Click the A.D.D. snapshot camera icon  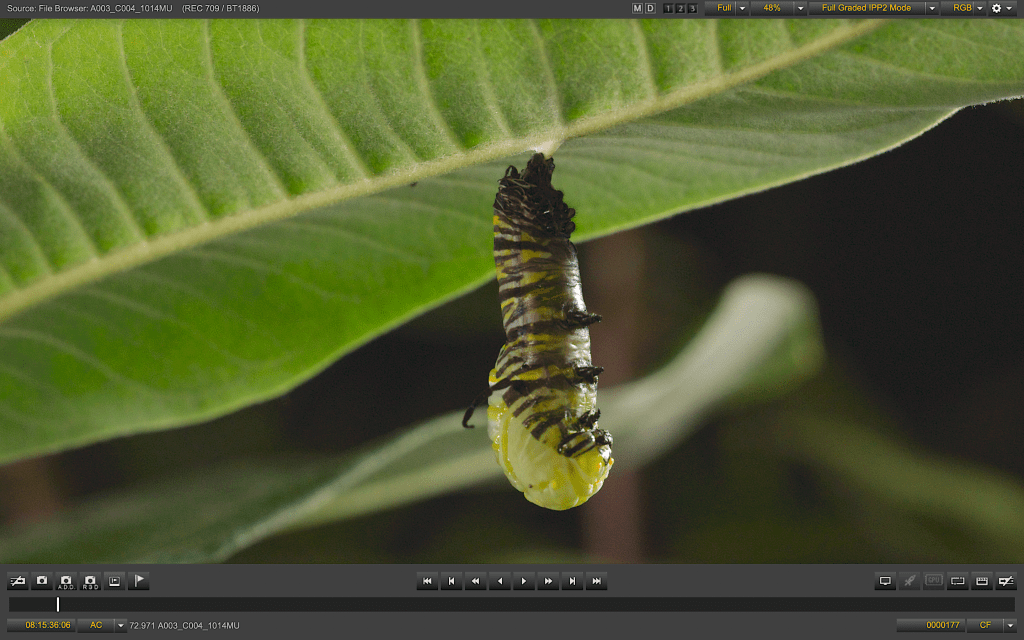point(66,581)
